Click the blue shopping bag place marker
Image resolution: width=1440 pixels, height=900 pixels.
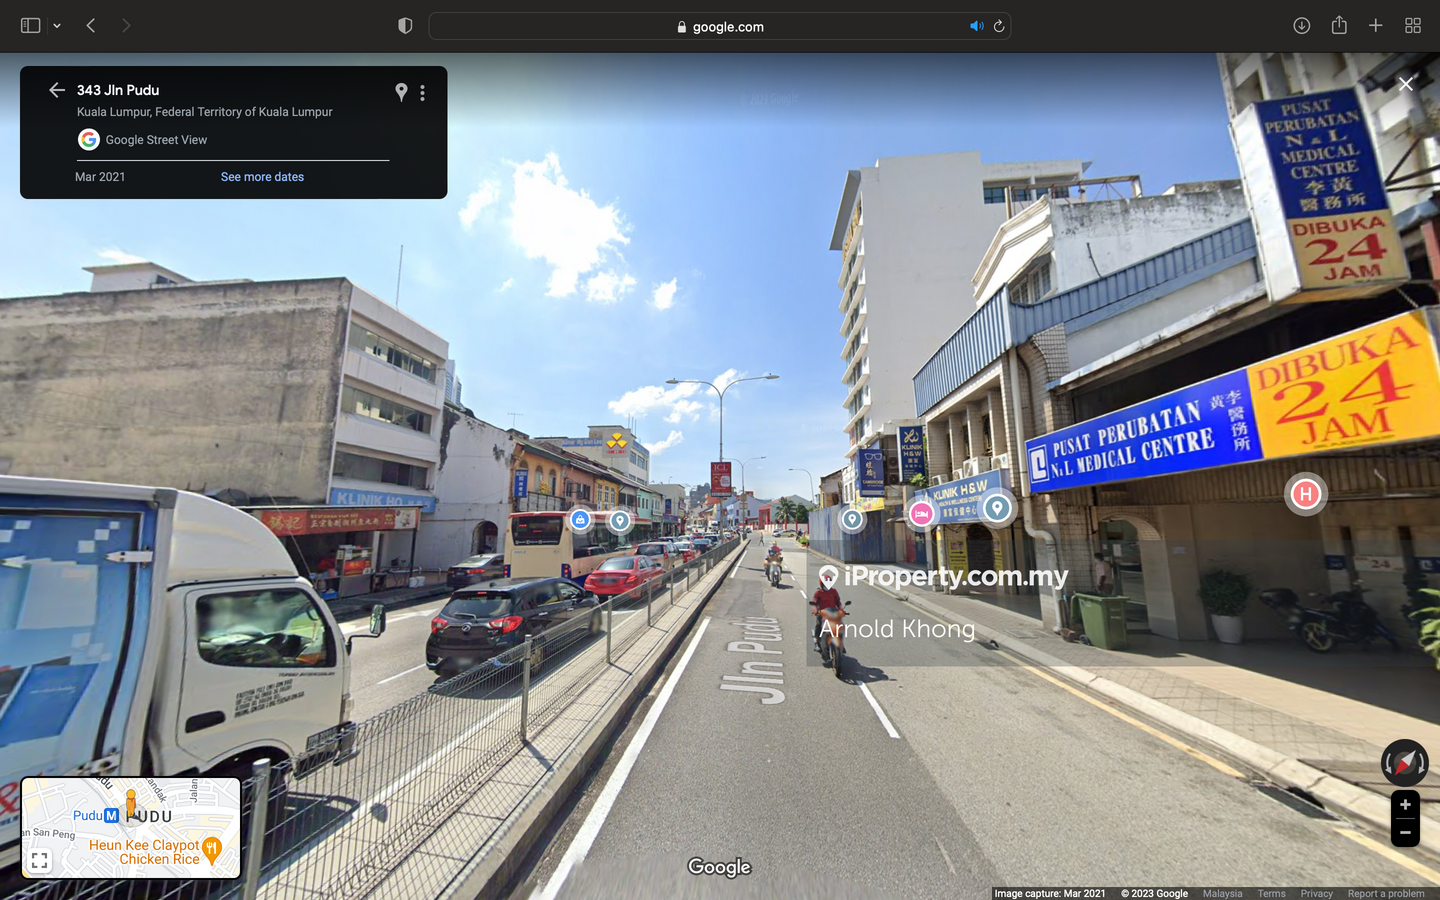[580, 519]
